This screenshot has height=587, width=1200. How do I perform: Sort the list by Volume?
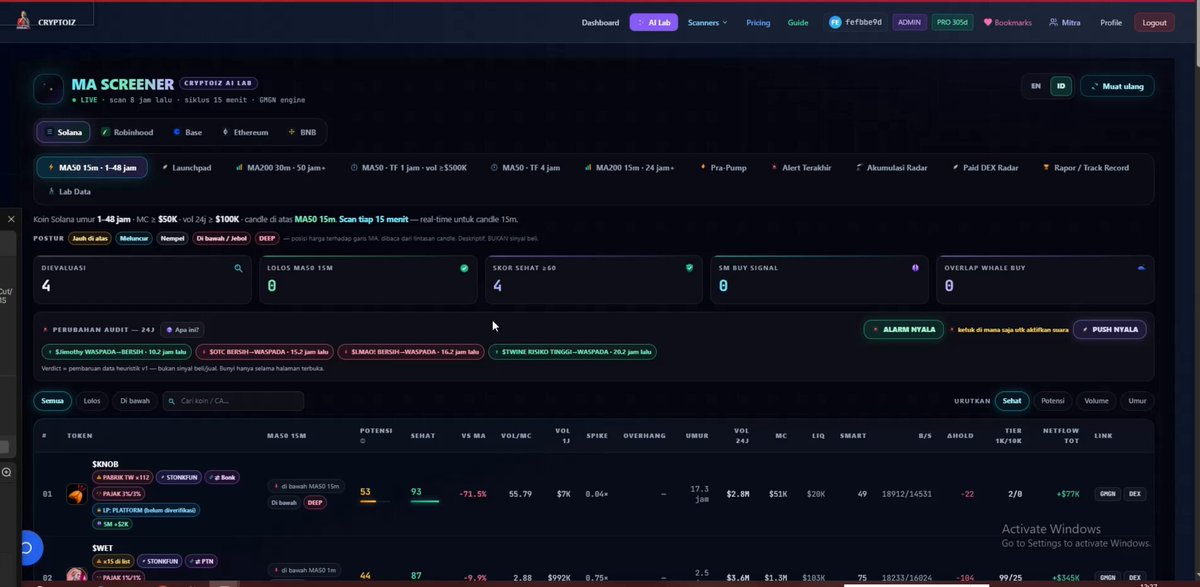pos(1096,401)
